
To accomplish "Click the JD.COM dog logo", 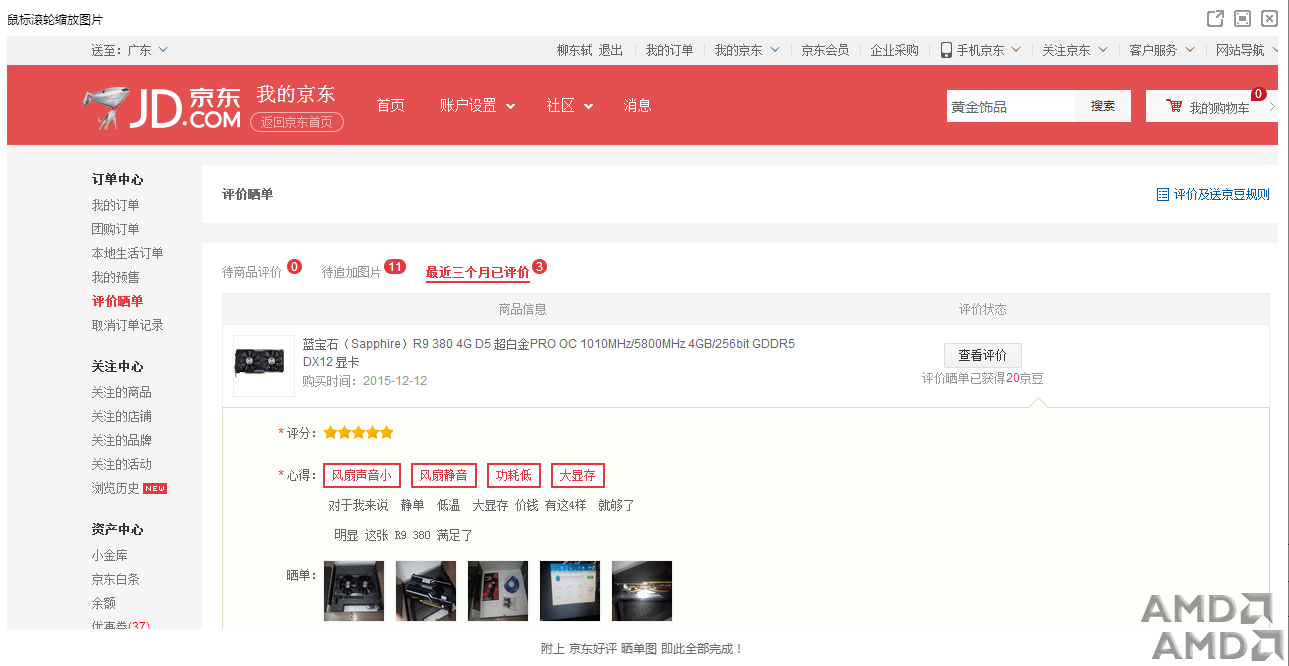I will tap(162, 108).
